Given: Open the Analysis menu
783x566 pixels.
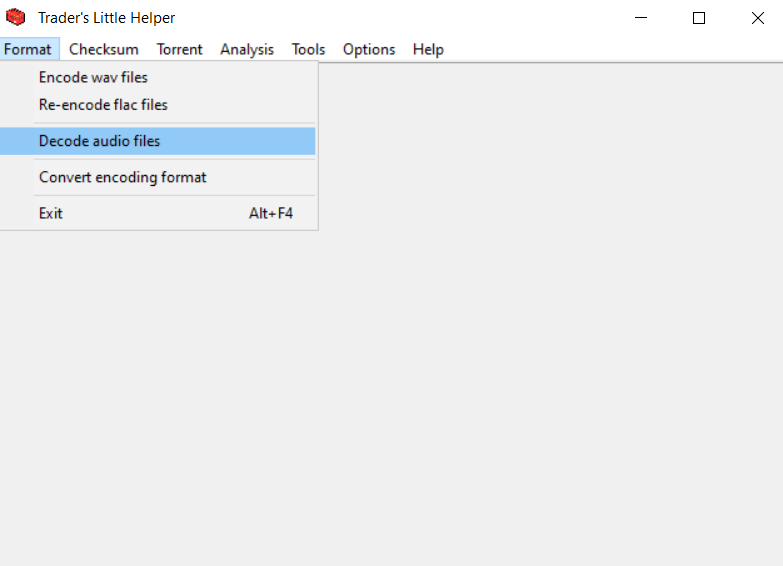Looking at the screenshot, I should click(247, 49).
